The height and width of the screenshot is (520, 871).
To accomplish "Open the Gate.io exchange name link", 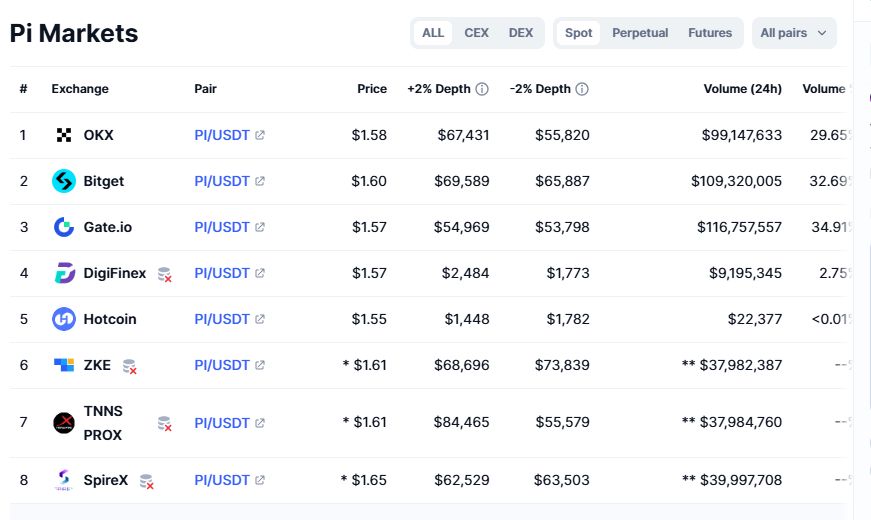I will (x=108, y=227).
